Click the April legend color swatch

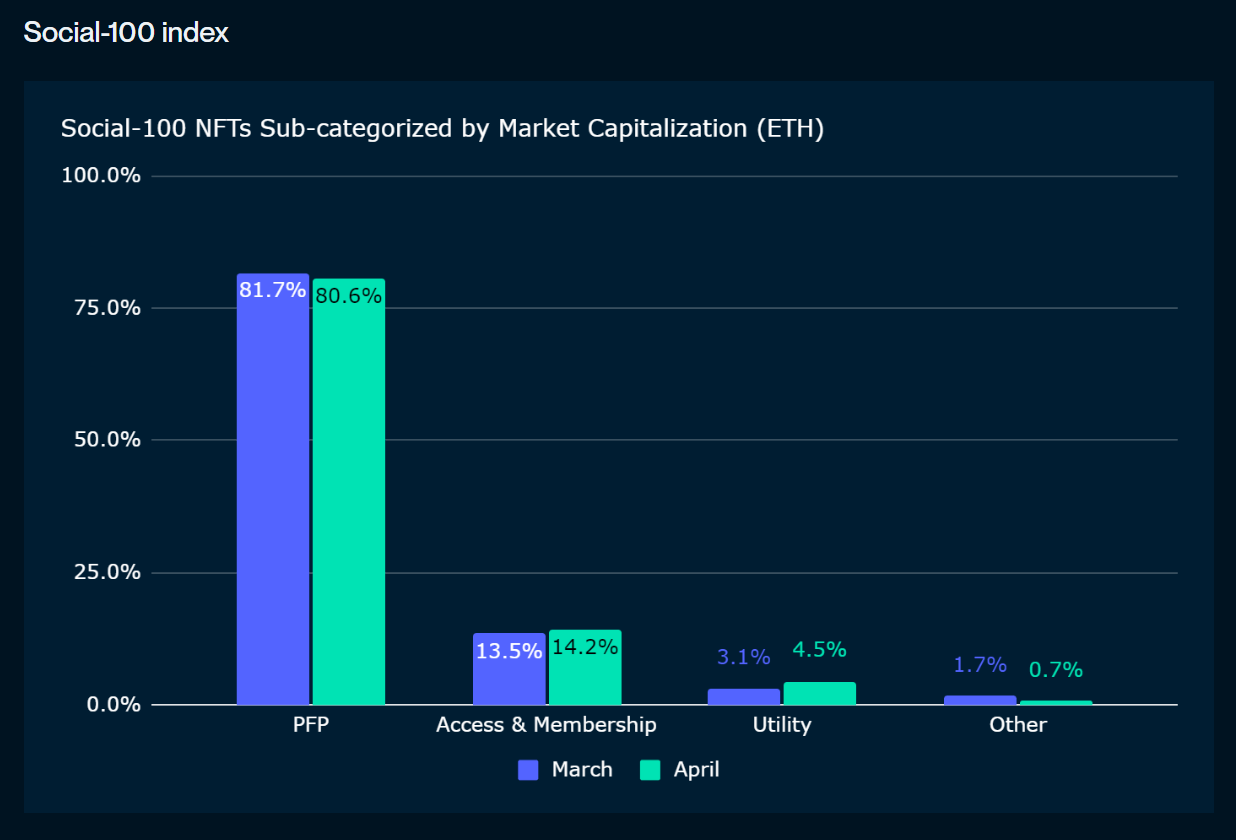point(650,770)
